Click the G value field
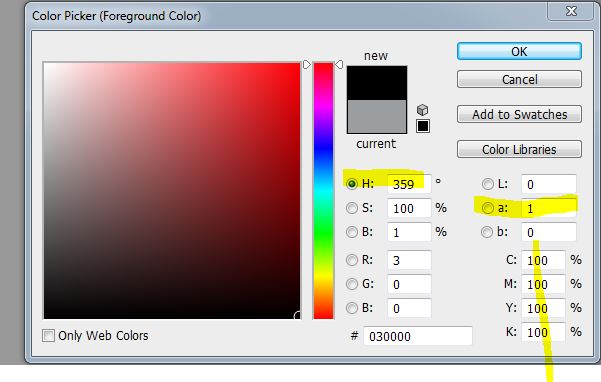This screenshot has height=382, width=601. (x=409, y=284)
